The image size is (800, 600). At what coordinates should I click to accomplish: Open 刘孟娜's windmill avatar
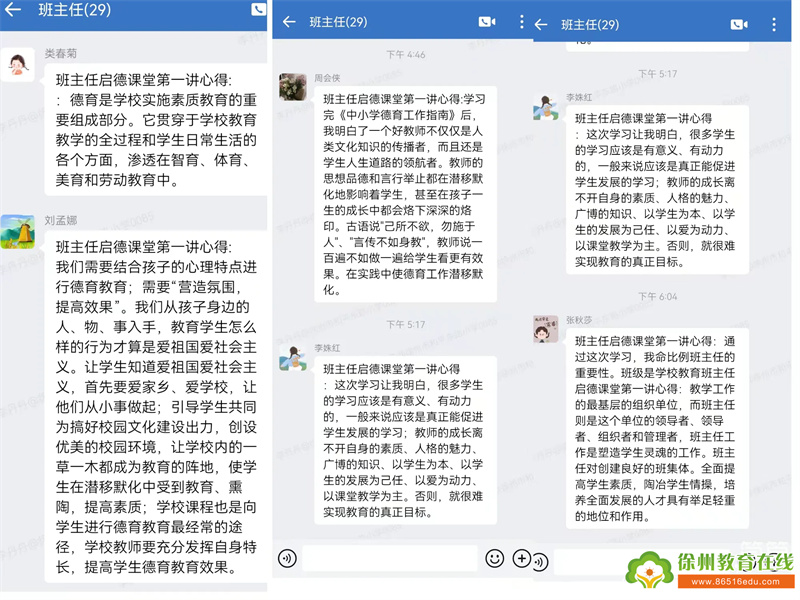[17, 232]
